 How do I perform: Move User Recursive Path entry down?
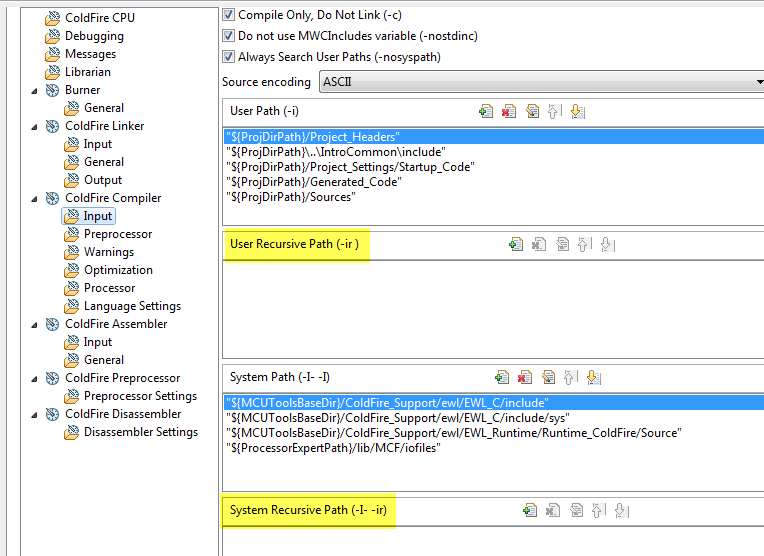tap(608, 244)
